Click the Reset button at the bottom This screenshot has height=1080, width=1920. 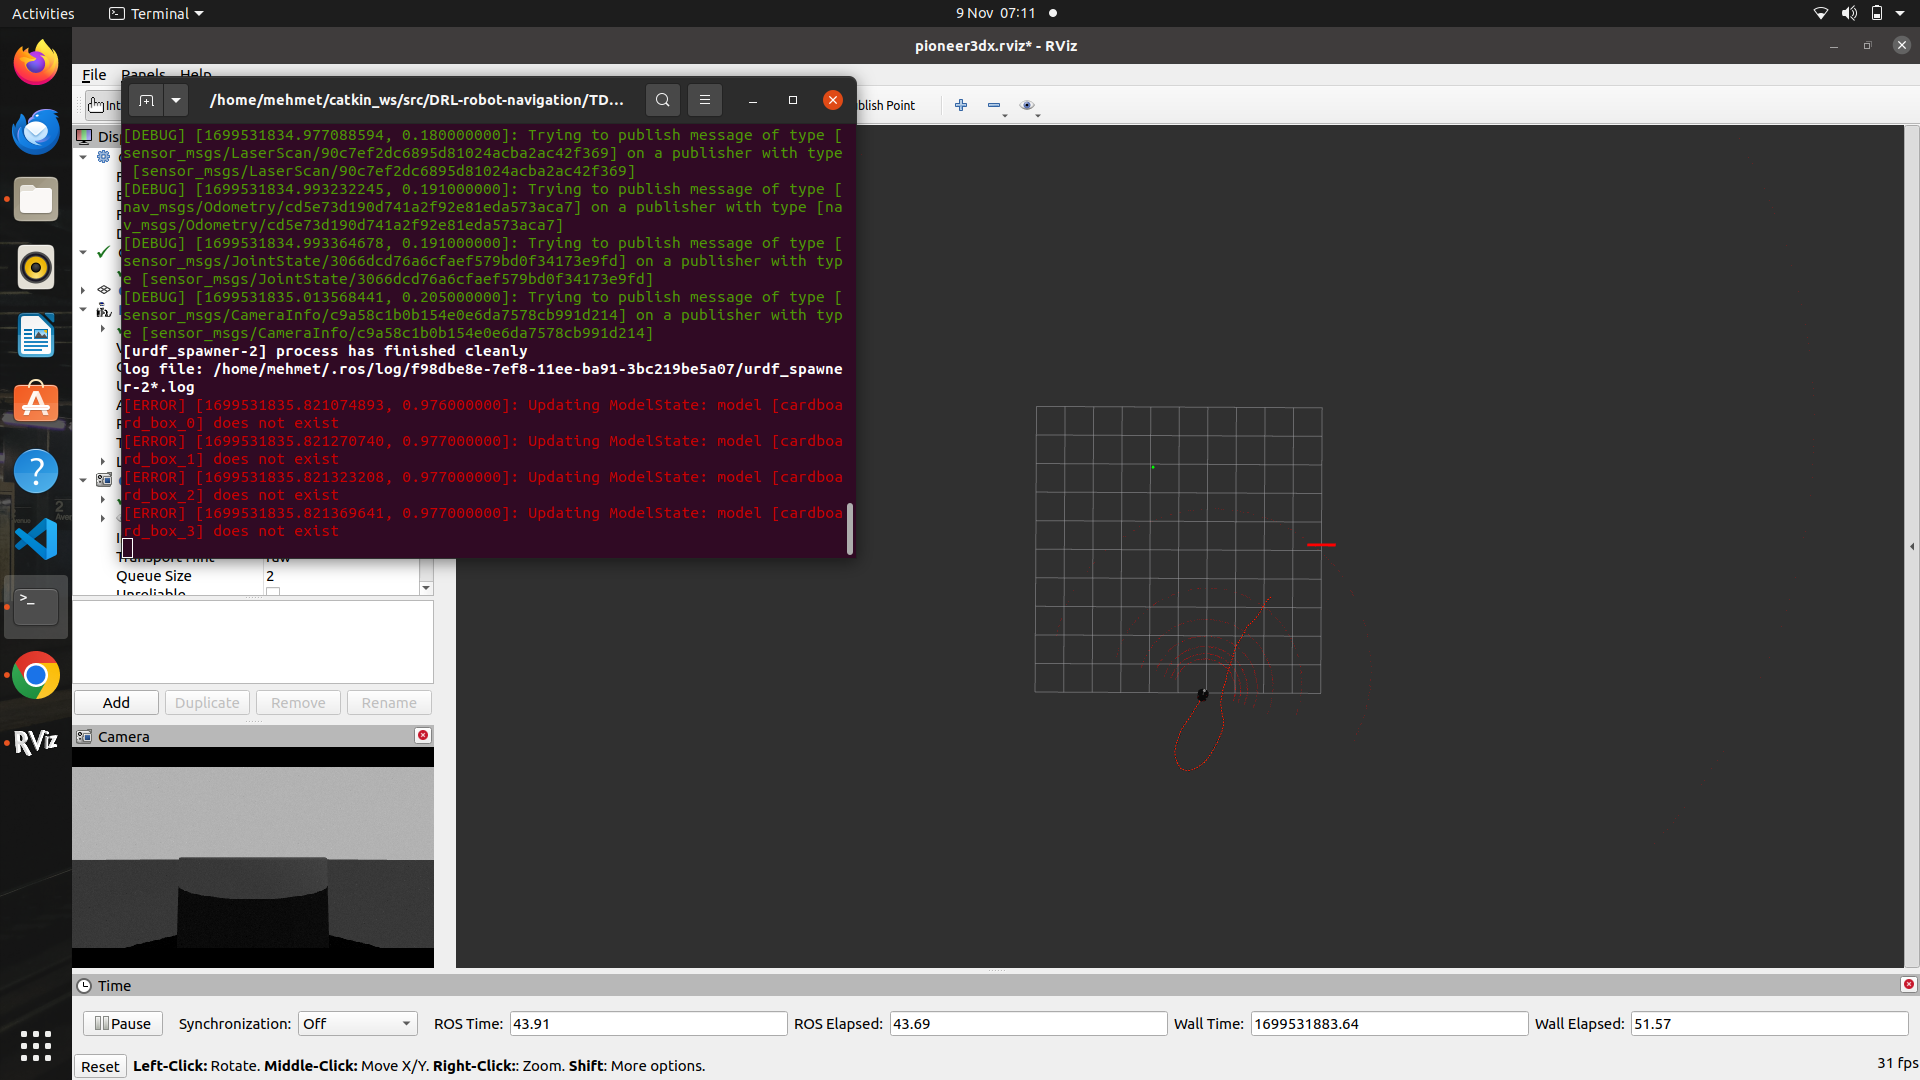(x=100, y=1066)
